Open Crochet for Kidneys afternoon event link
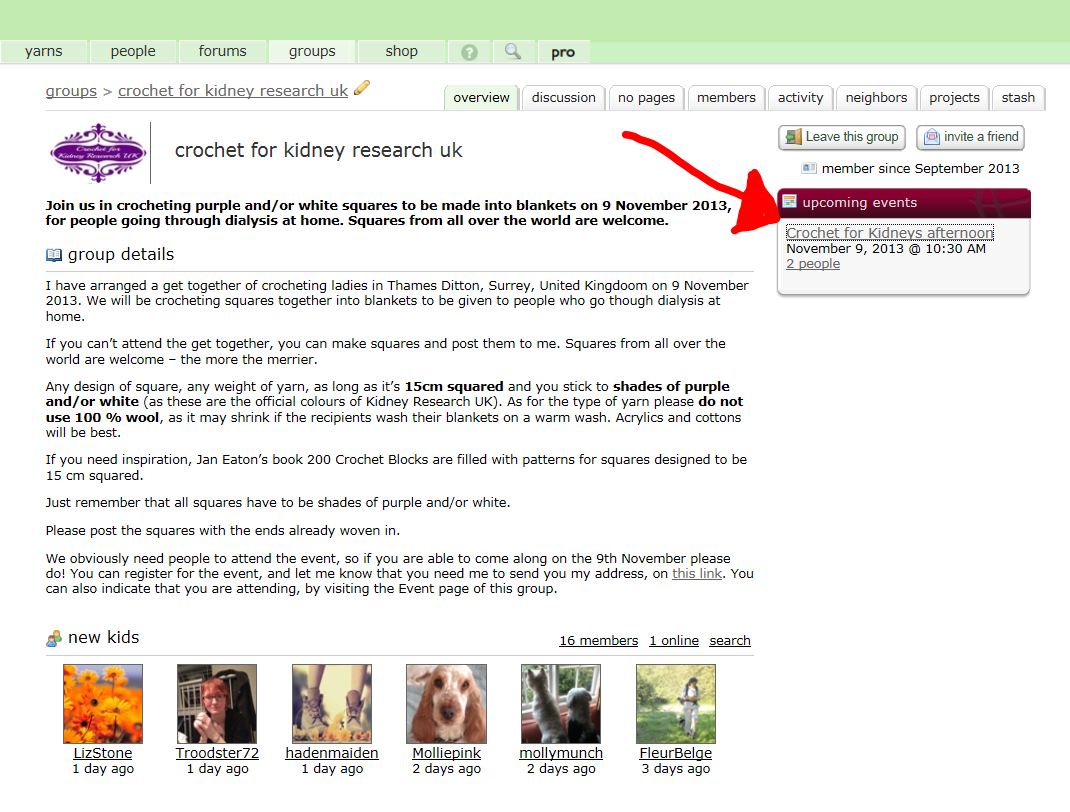1070x812 pixels. pos(889,233)
